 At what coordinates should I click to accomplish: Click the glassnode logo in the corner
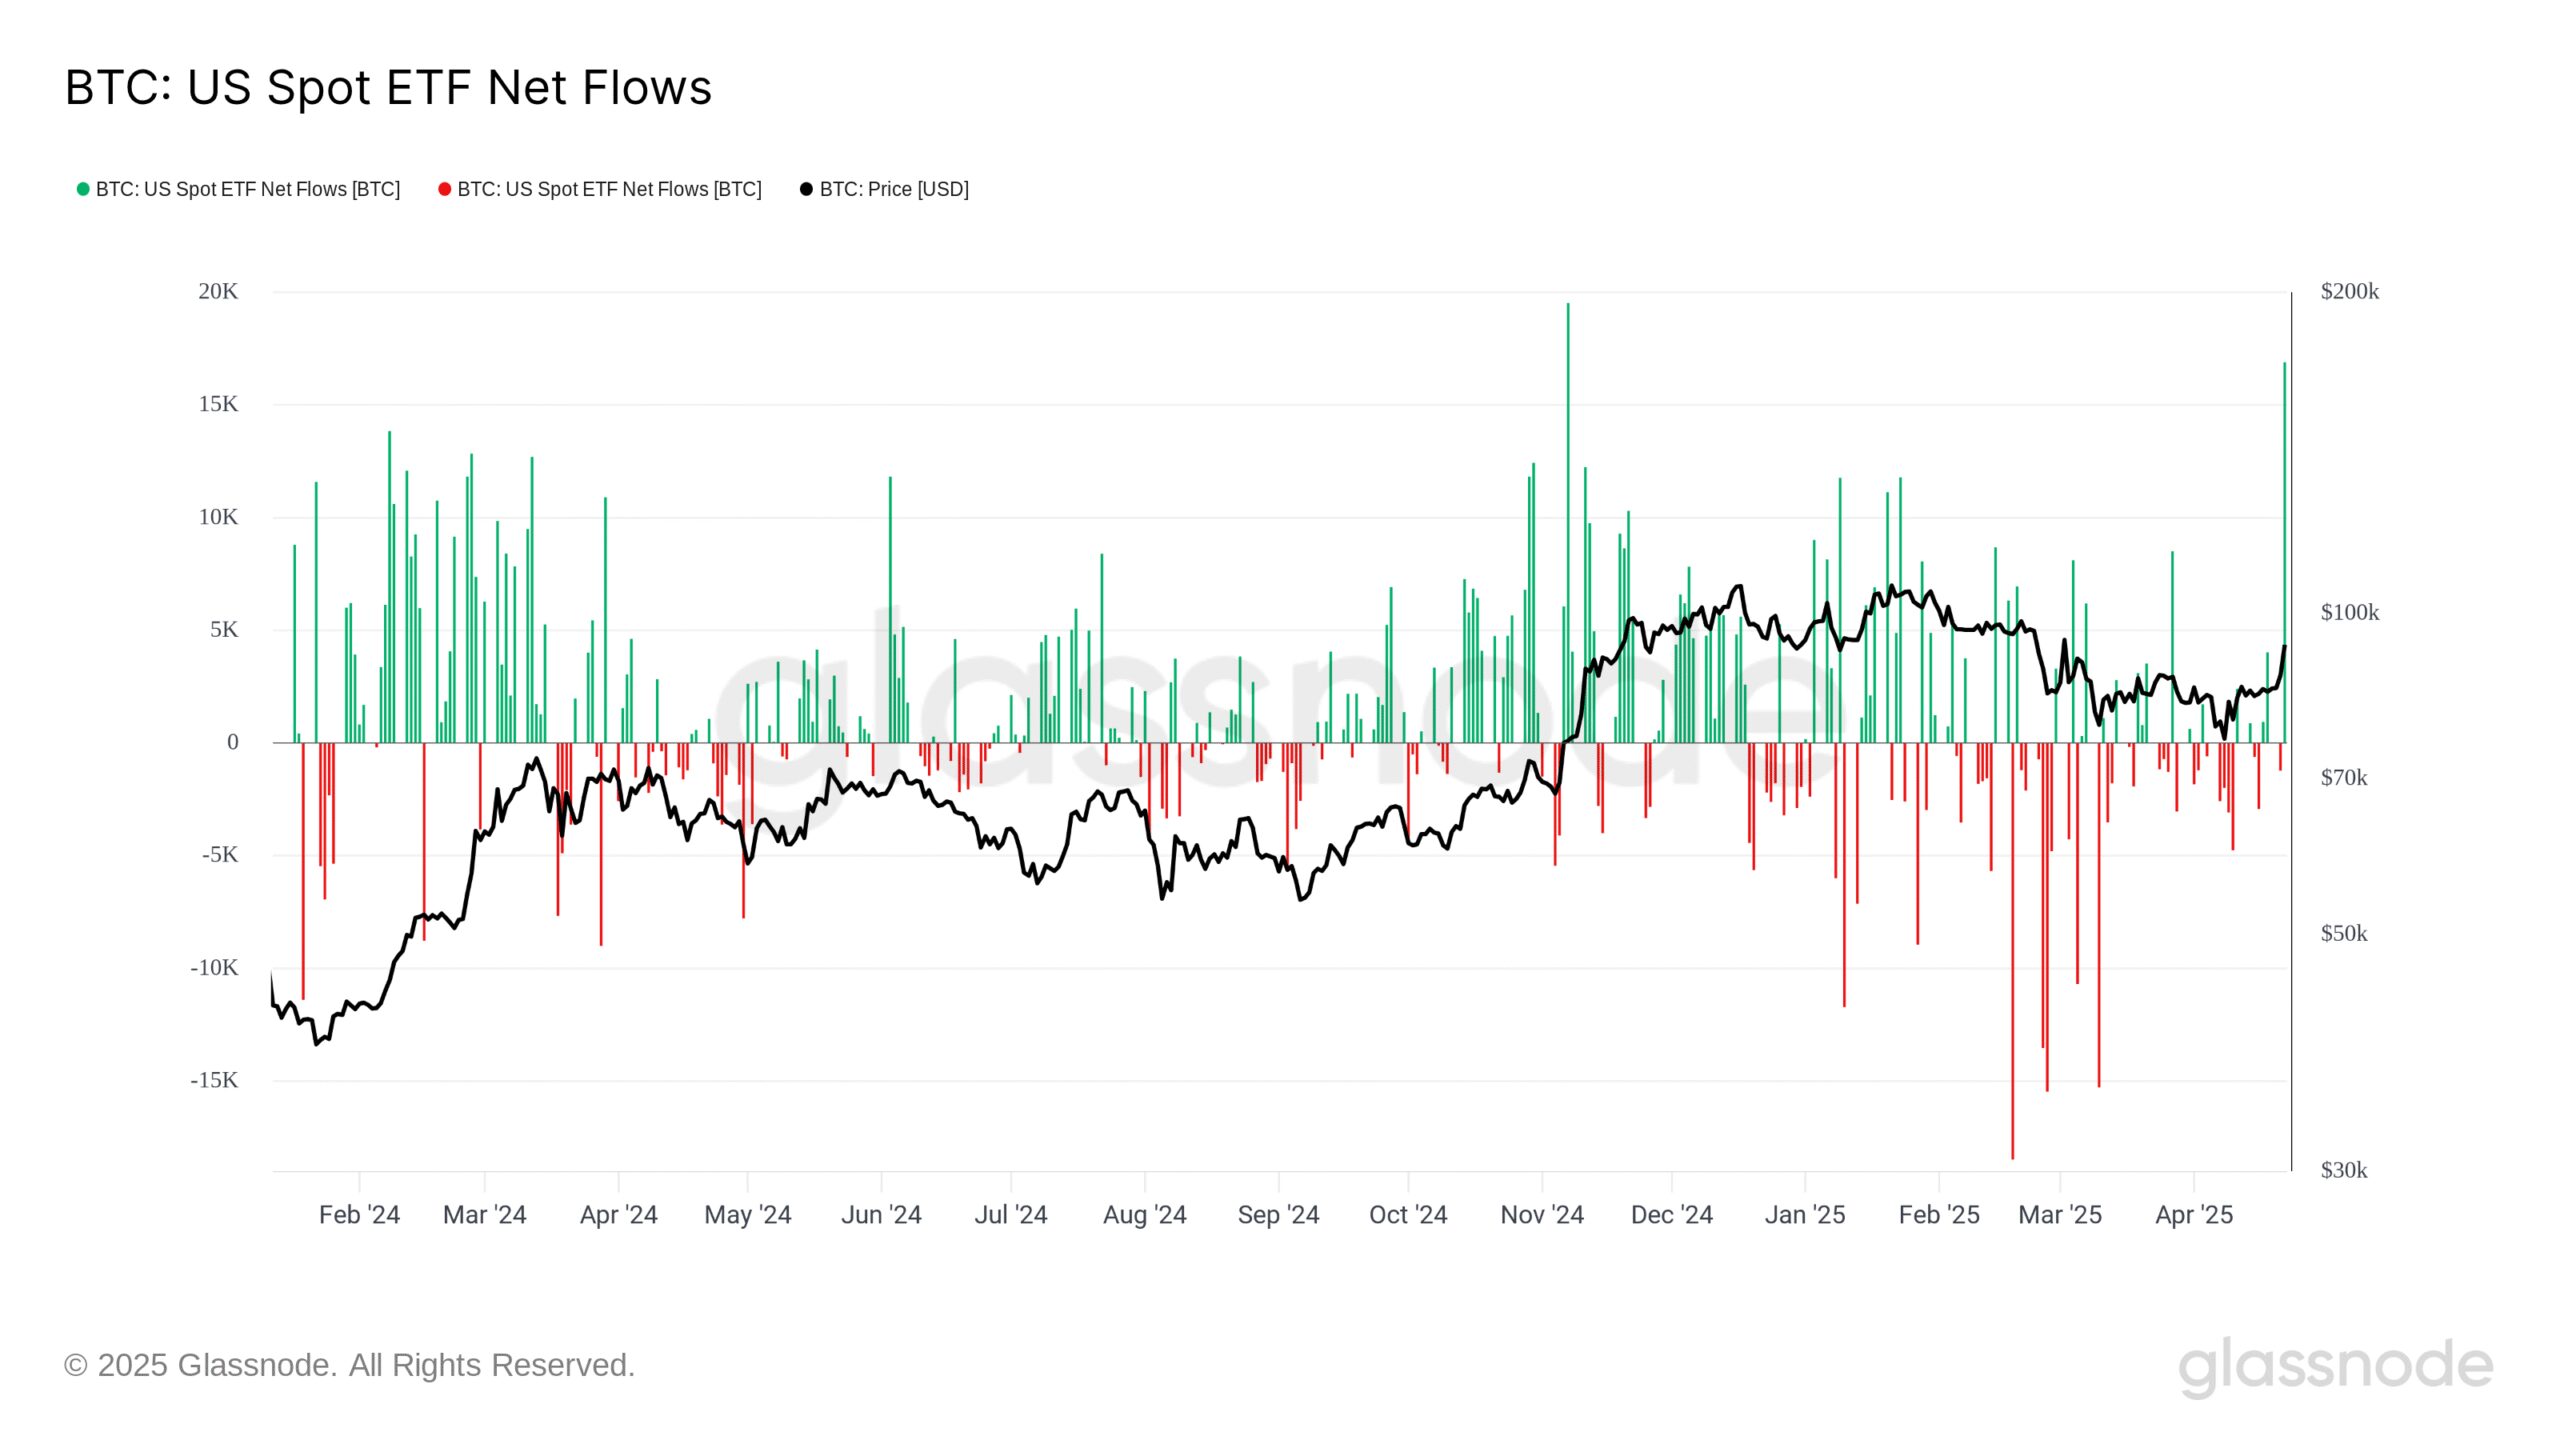pyautogui.click(x=2335, y=1366)
